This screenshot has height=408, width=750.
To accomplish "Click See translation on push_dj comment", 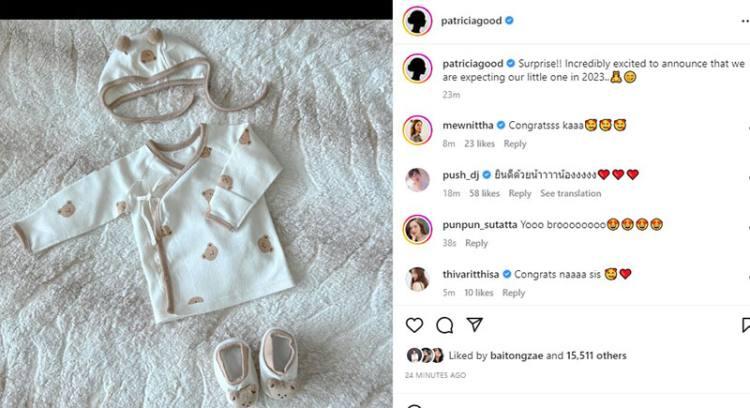I will tap(570, 193).
